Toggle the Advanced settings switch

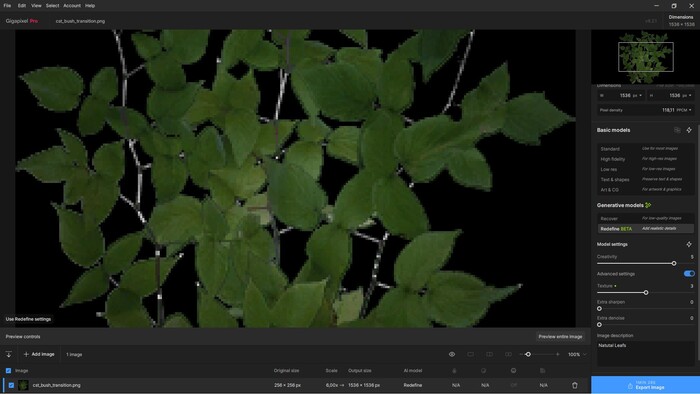pyautogui.click(x=689, y=274)
